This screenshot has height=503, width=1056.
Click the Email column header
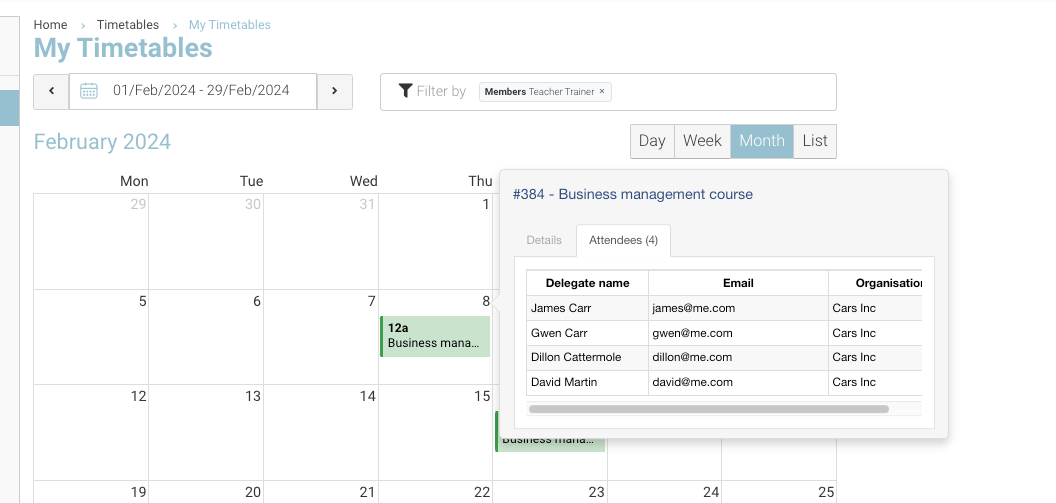coord(738,283)
